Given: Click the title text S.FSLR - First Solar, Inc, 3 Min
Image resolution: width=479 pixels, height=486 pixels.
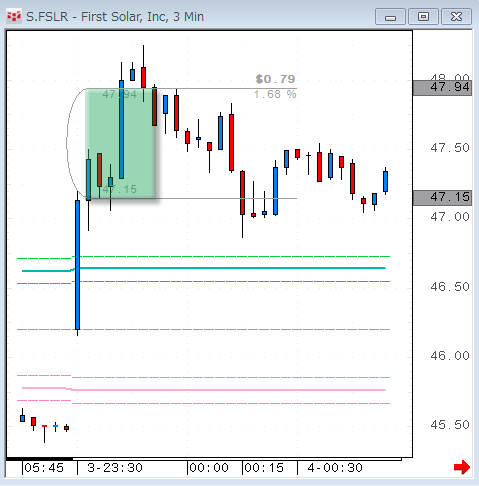Looking at the screenshot, I should 115,17.
